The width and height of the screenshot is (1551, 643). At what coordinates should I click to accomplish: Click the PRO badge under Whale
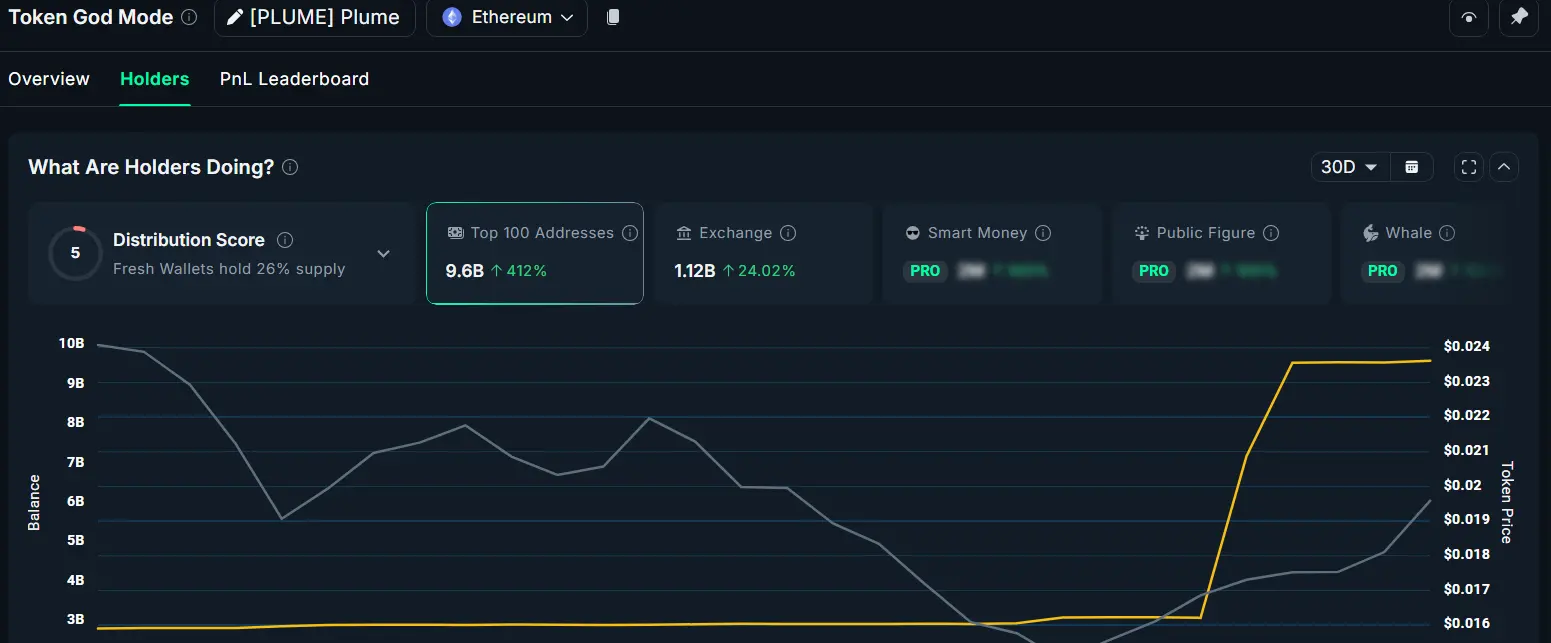1383,271
